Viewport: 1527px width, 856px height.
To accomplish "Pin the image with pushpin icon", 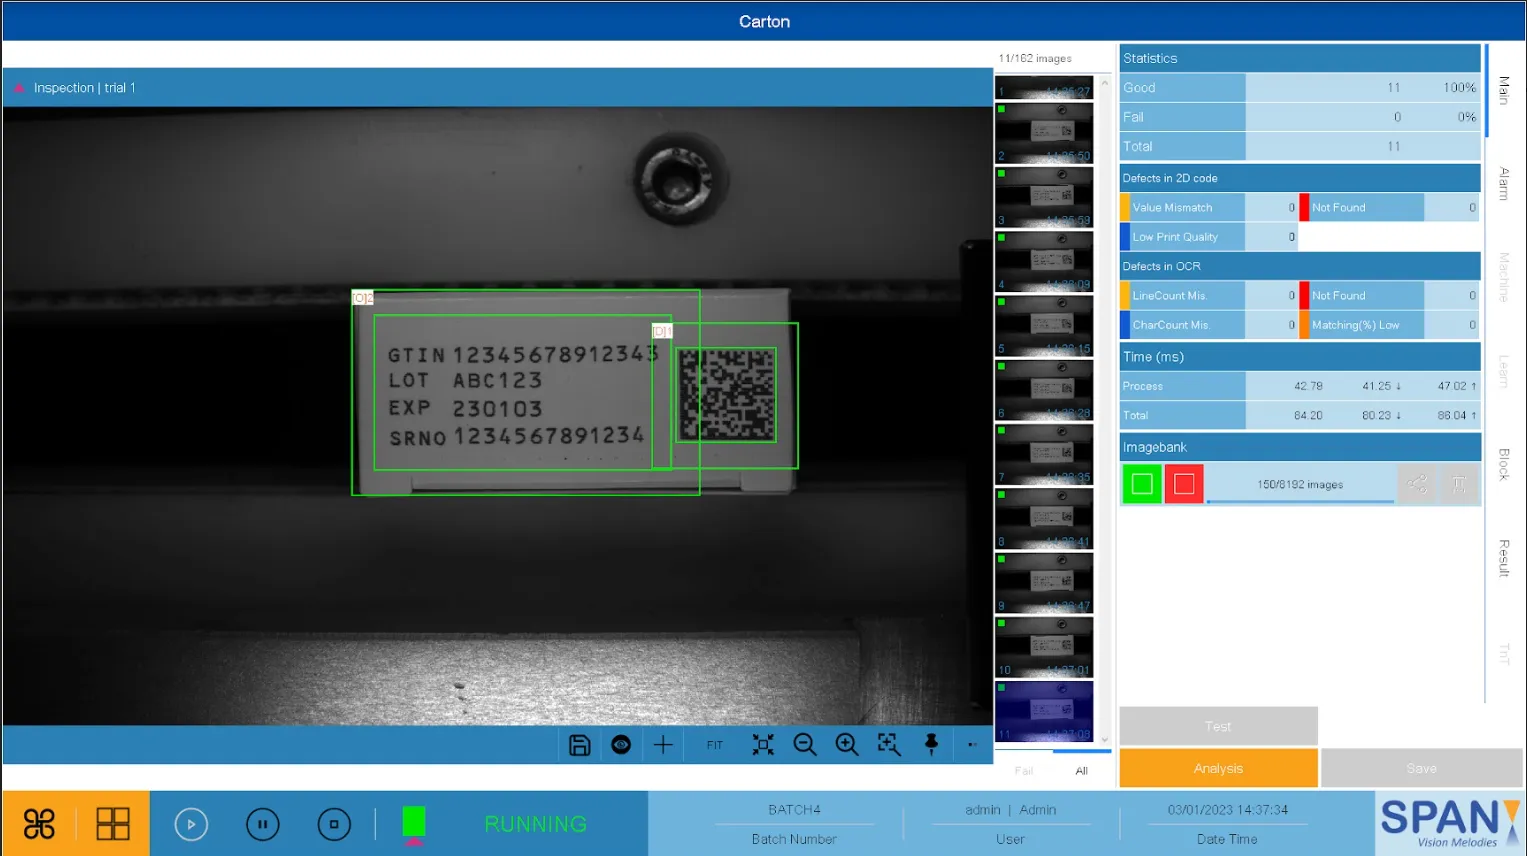I will coord(931,745).
